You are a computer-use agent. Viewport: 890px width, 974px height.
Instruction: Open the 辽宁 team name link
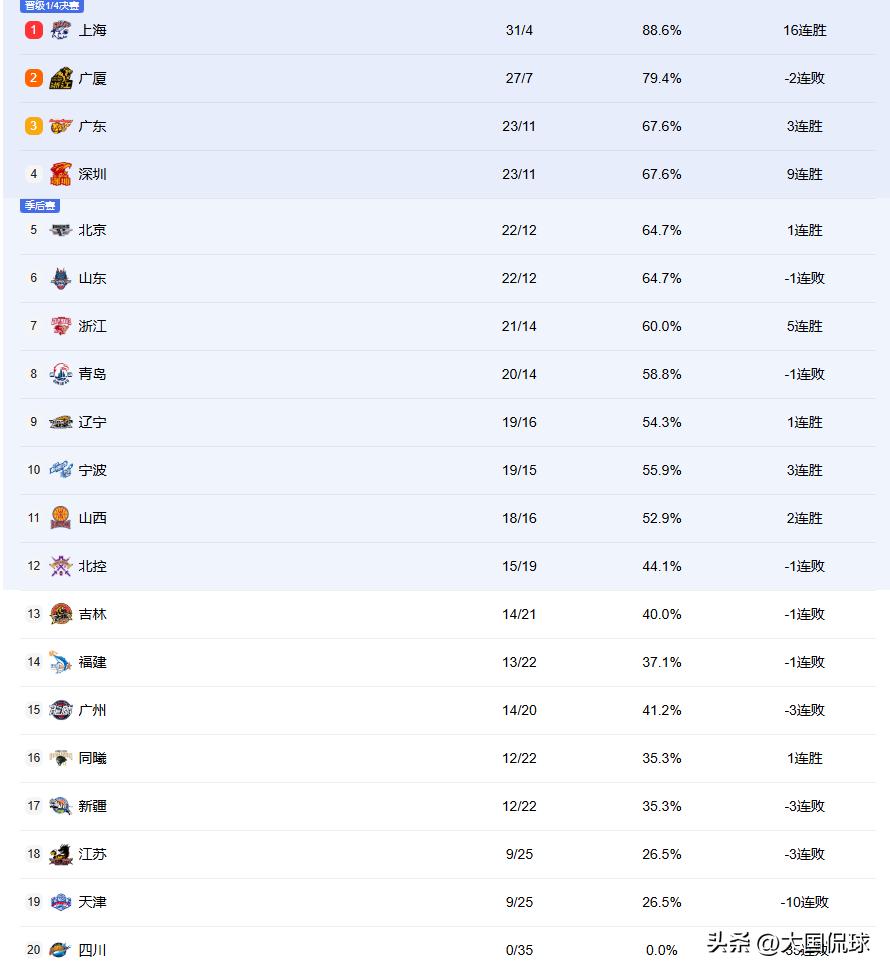tap(92, 422)
